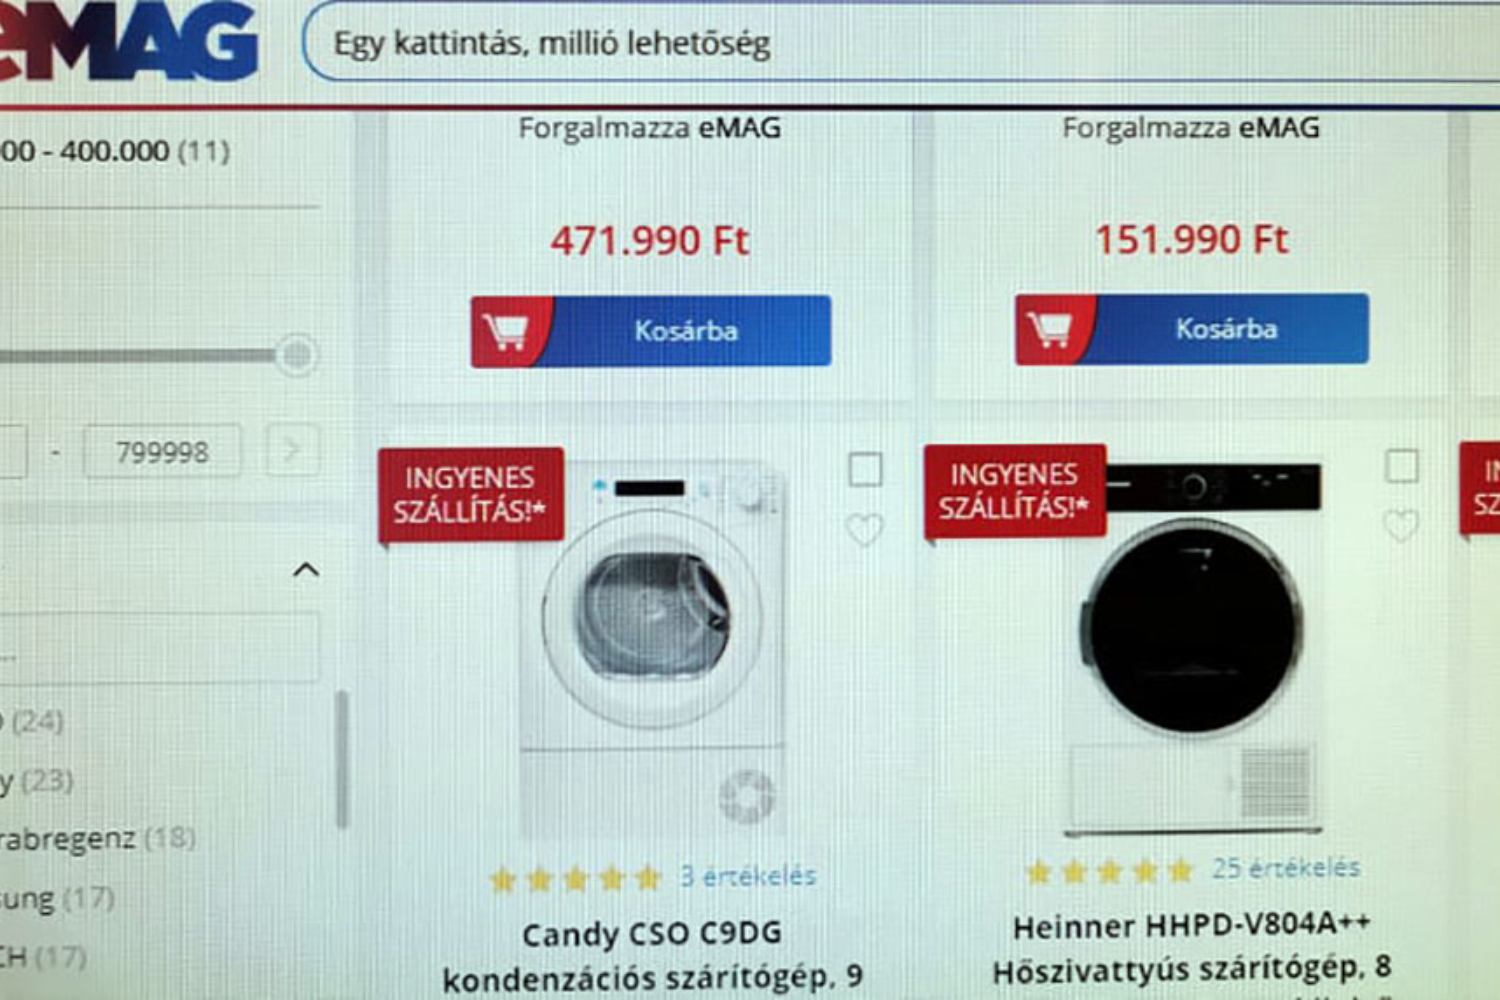Open the 25 értékelés reviews link
This screenshot has height=1000, width=1500.
[1286, 868]
